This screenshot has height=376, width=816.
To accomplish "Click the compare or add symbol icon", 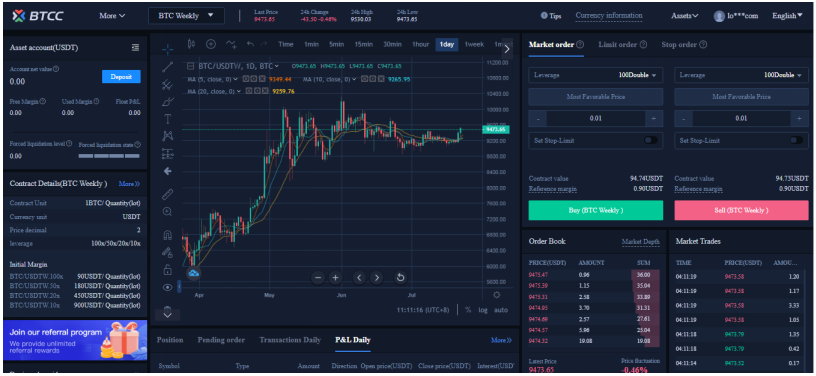I will pos(211,44).
